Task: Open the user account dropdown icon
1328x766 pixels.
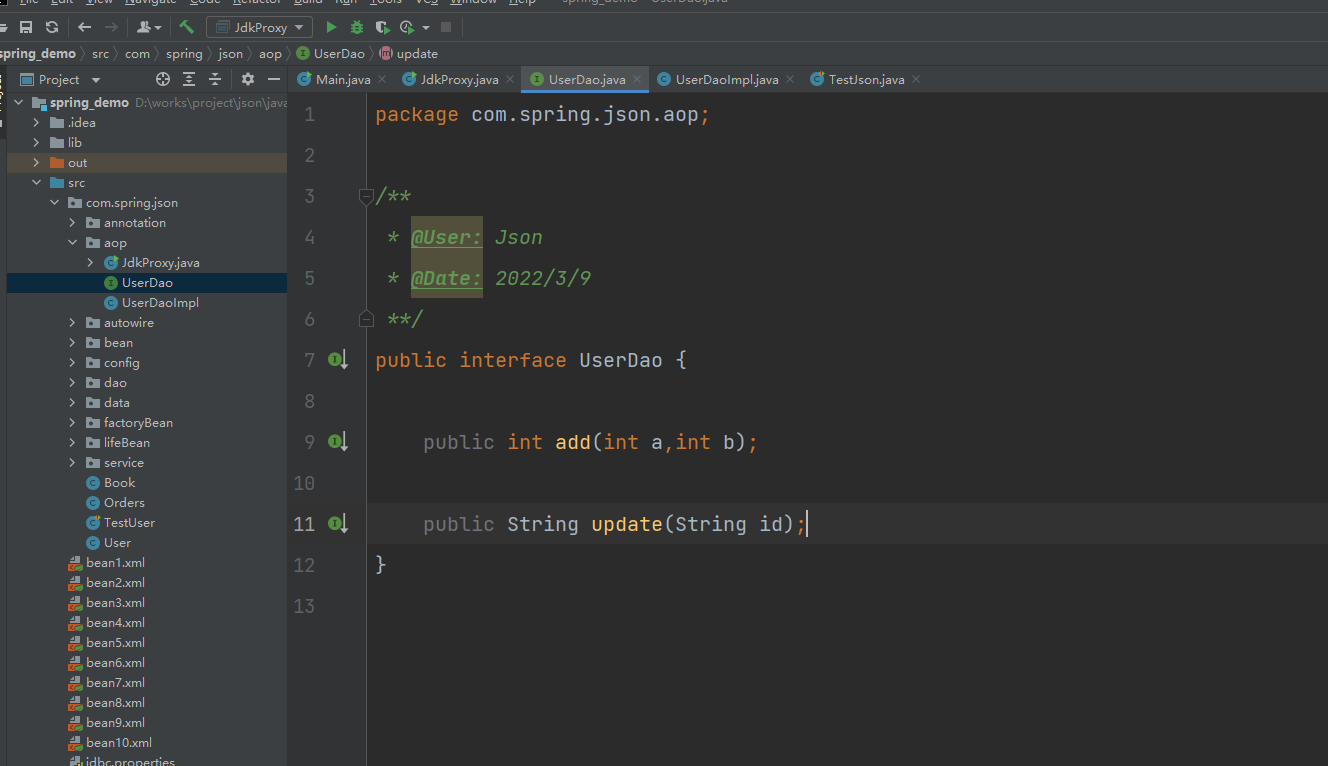Action: (149, 27)
